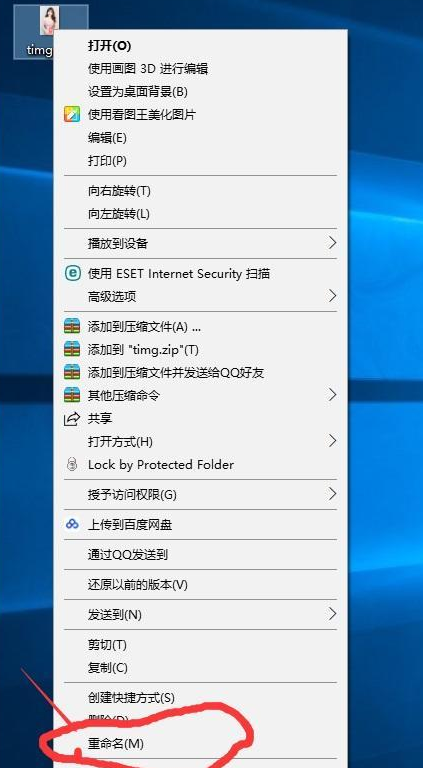Expand the 发送到(N) submenu arrow
This screenshot has width=423, height=768.
click(332, 614)
